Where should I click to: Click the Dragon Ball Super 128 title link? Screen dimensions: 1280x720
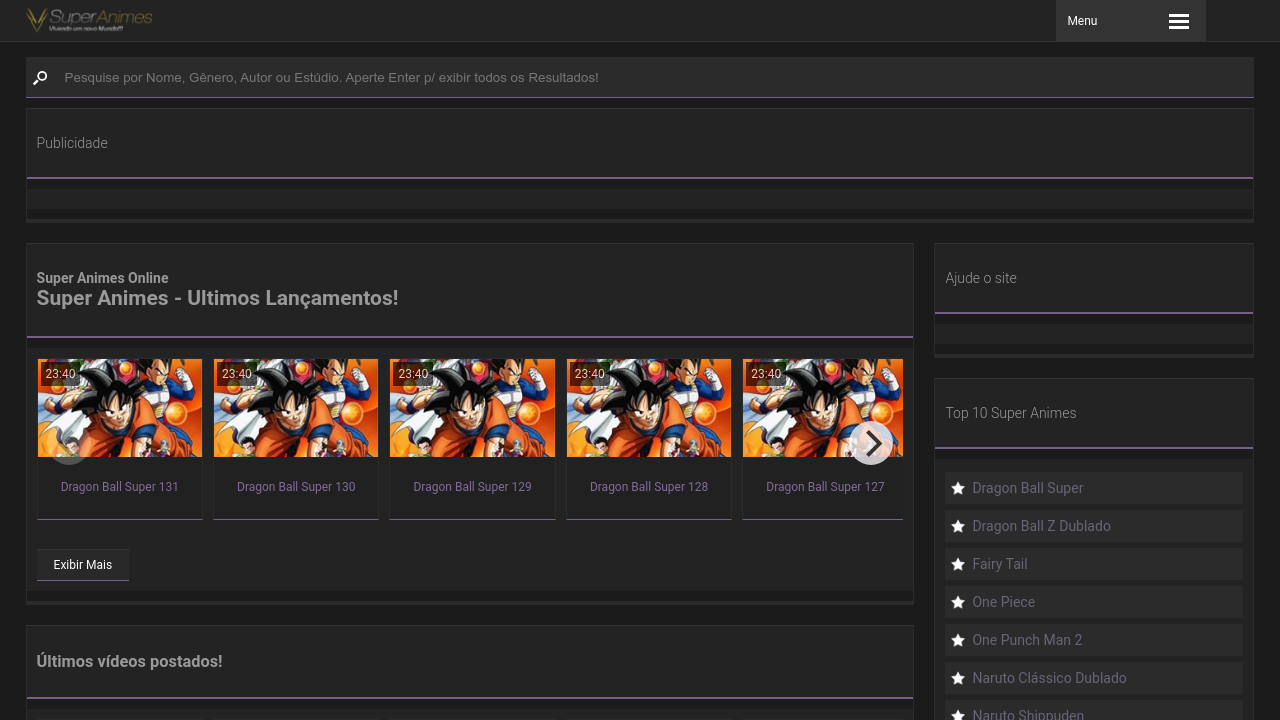click(x=649, y=487)
